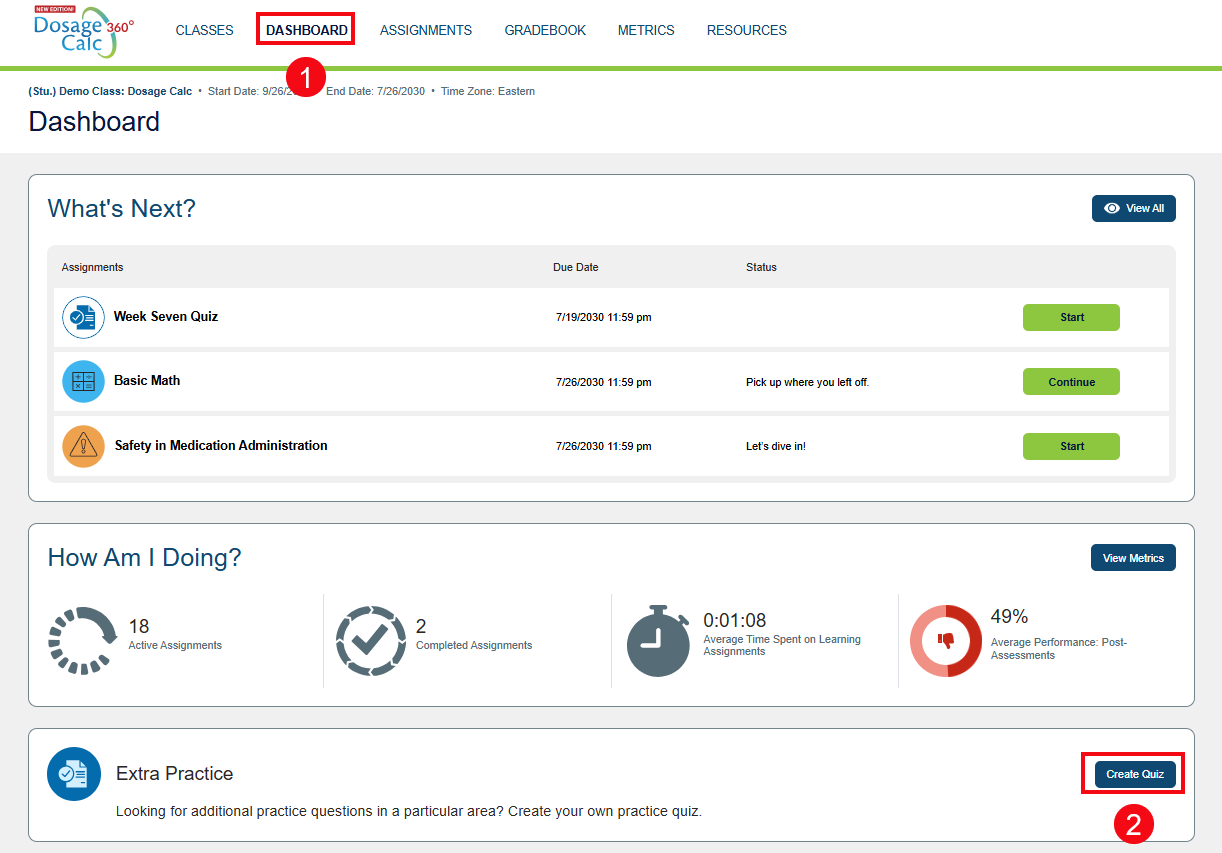This screenshot has width=1222, height=853.
Task: Click the Week Seven Quiz assignment icon
Action: 83,316
